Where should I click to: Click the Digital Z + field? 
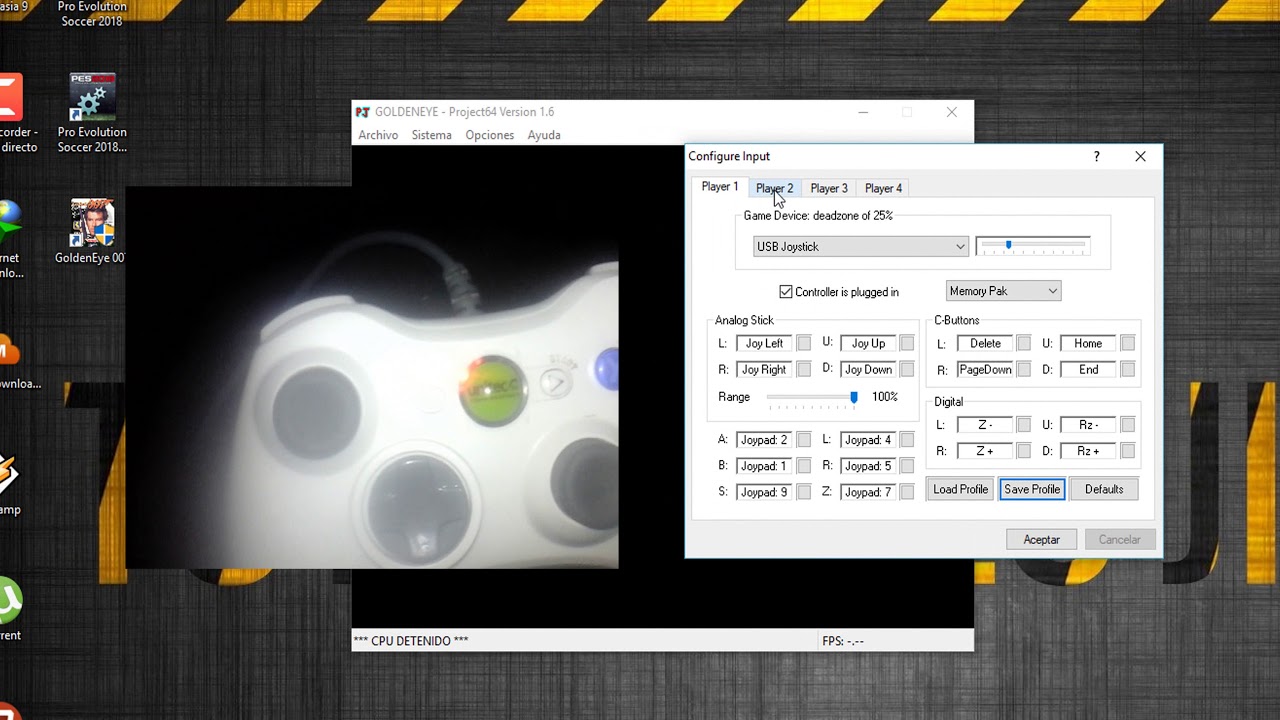985,451
